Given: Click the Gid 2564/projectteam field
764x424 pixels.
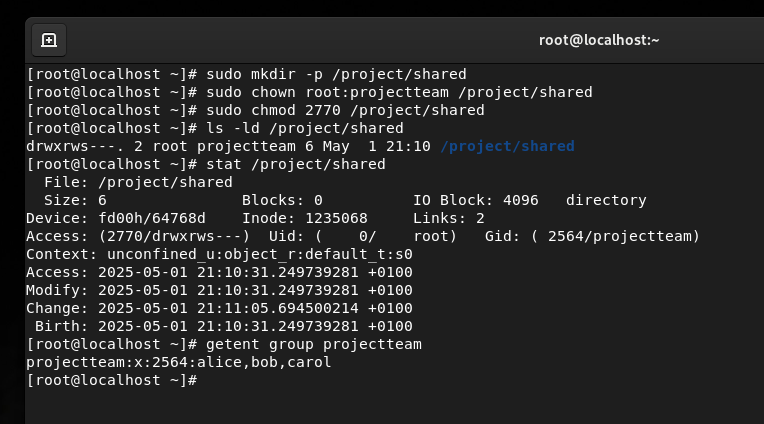Looking at the screenshot, I should click(x=592, y=236).
